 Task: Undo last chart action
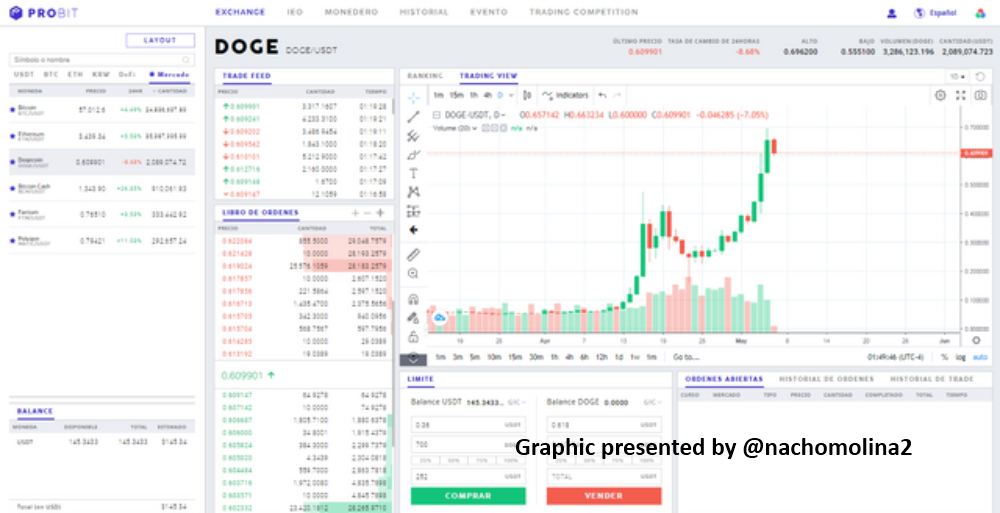pos(602,95)
